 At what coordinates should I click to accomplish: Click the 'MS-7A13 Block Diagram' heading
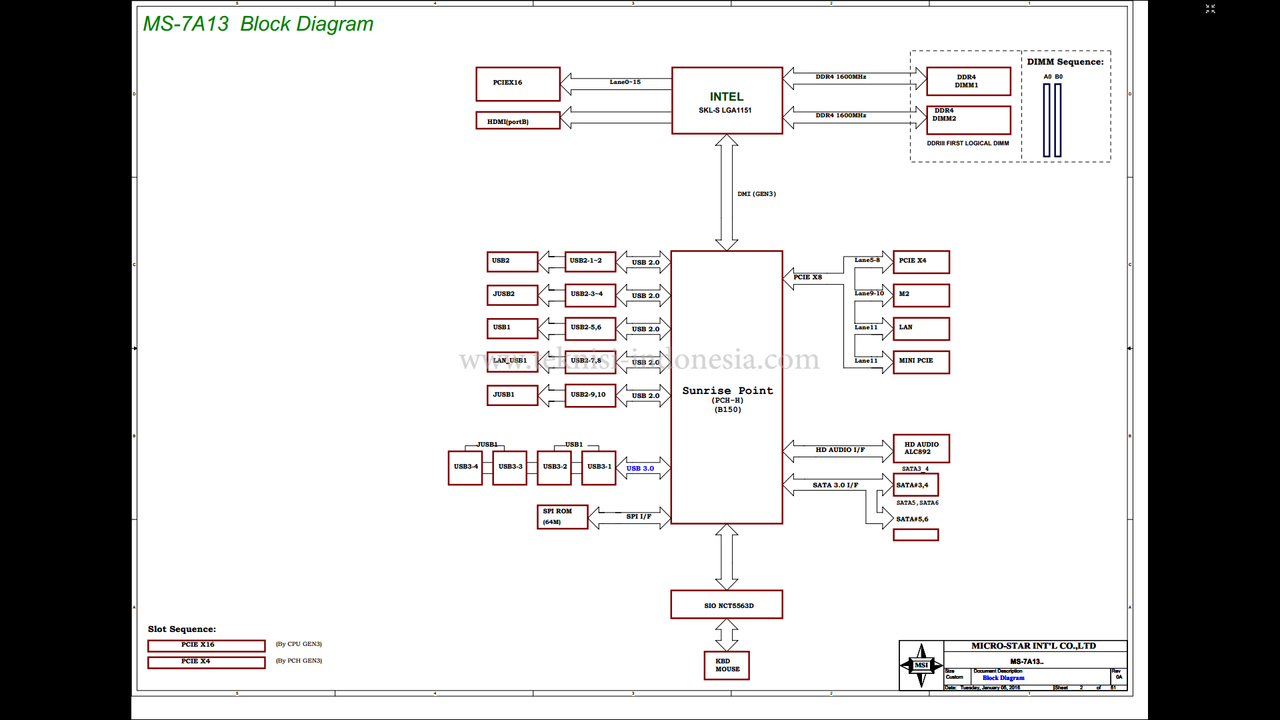258,23
